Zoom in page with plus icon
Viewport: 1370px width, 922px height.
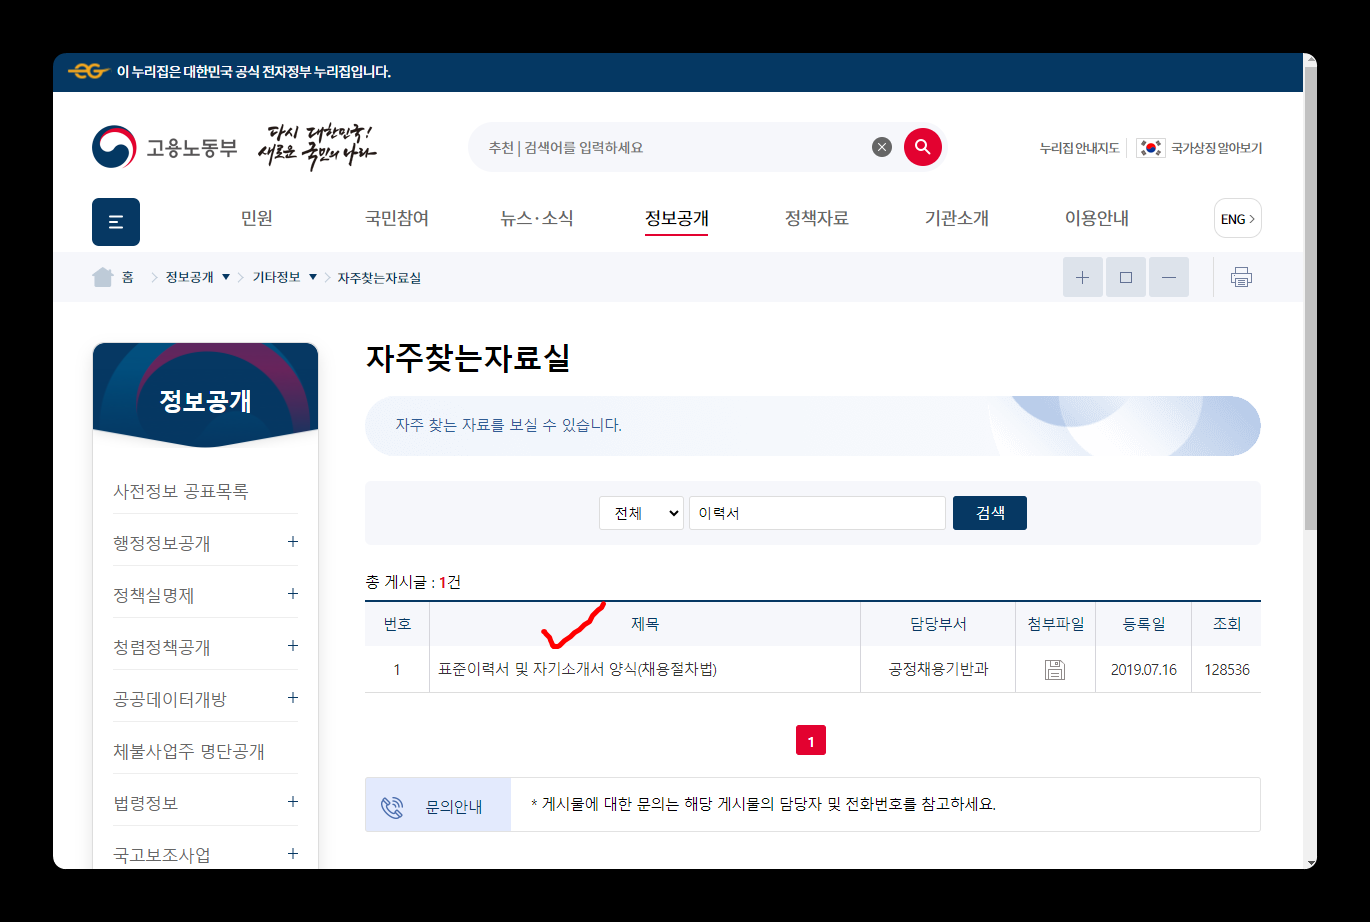coord(1082,277)
